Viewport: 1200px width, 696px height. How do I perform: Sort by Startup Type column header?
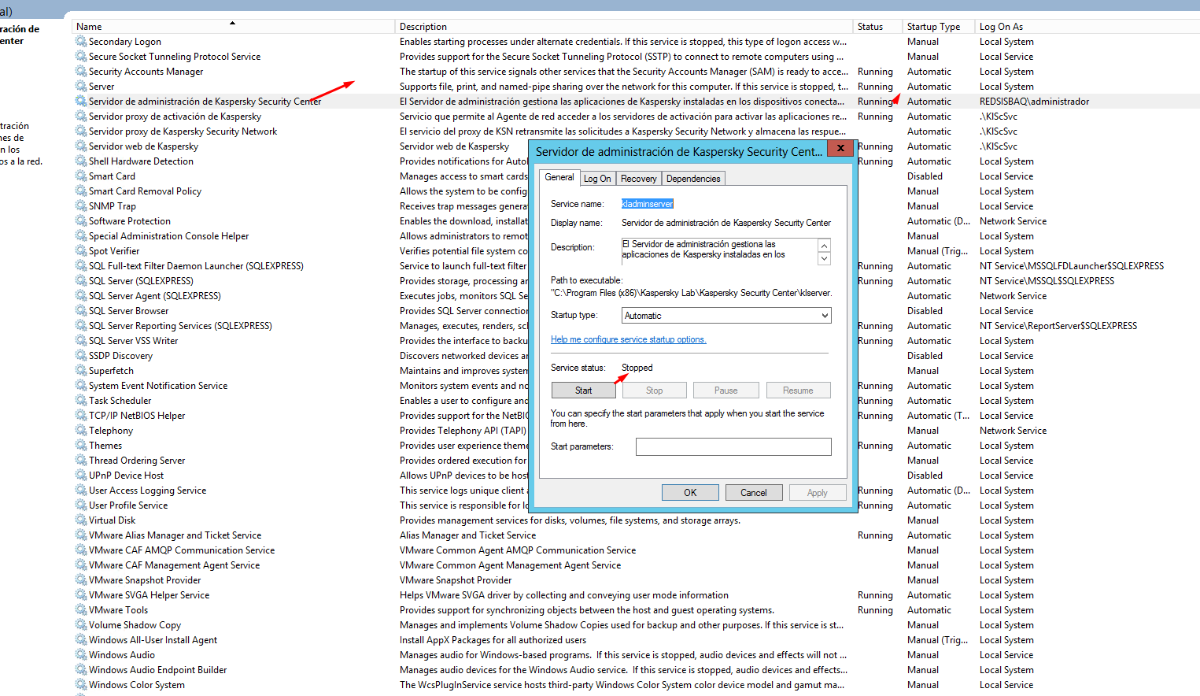pos(938,26)
